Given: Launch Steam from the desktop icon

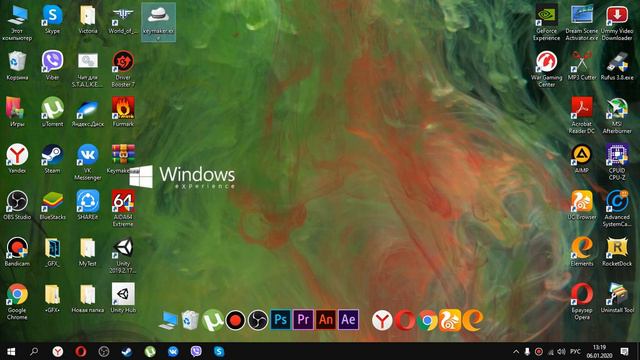Looking at the screenshot, I should pyautogui.click(x=53, y=158).
